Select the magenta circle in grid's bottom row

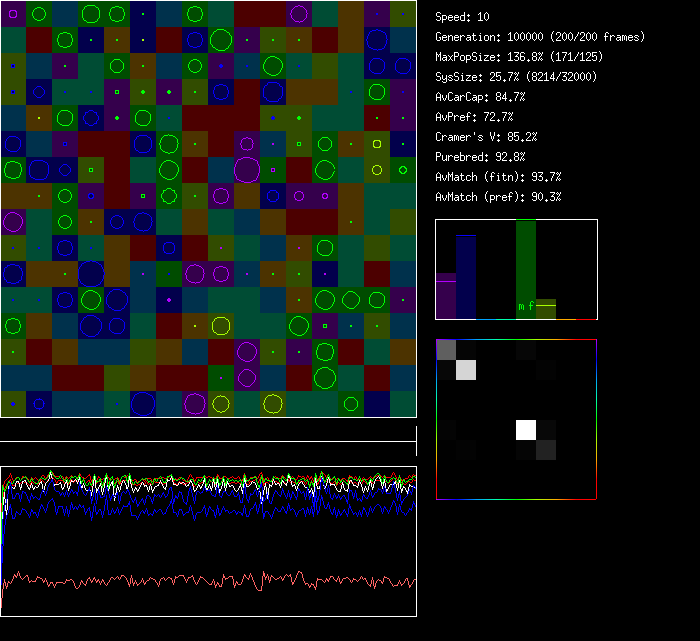coord(195,403)
